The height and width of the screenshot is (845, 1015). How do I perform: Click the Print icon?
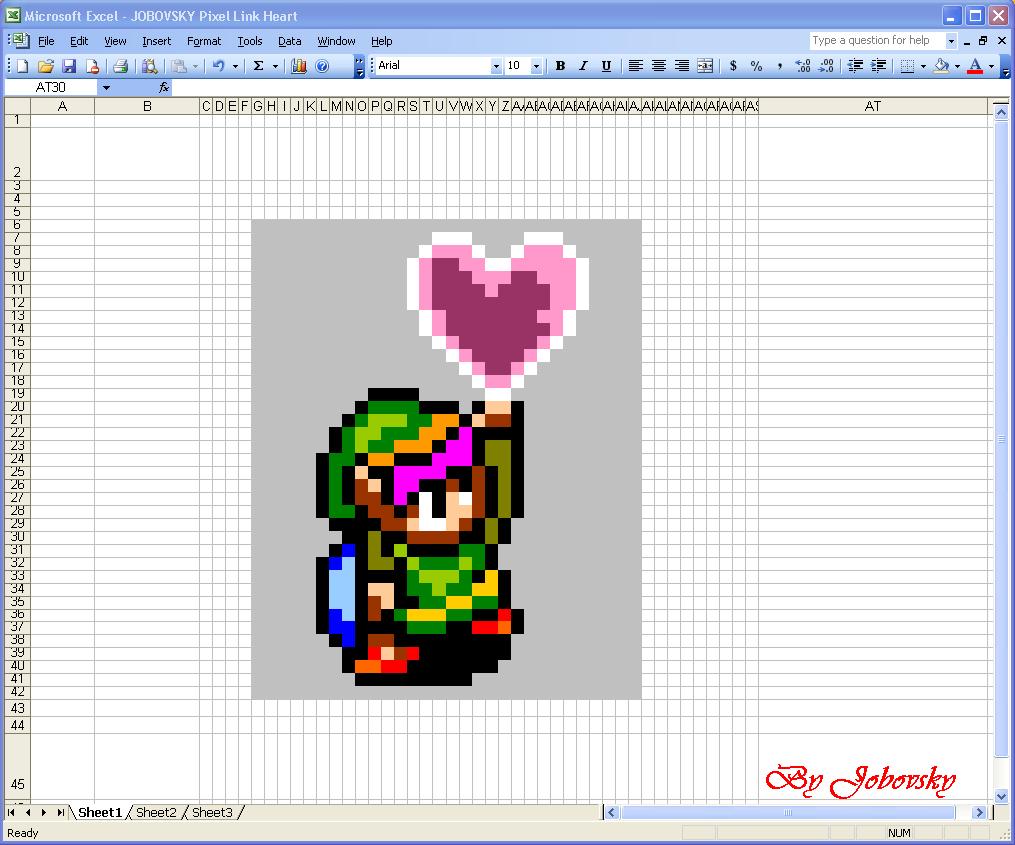[119, 66]
